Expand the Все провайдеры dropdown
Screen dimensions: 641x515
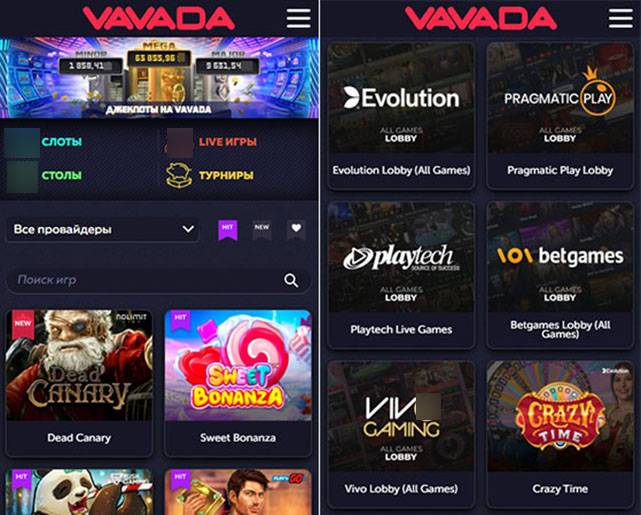102,229
